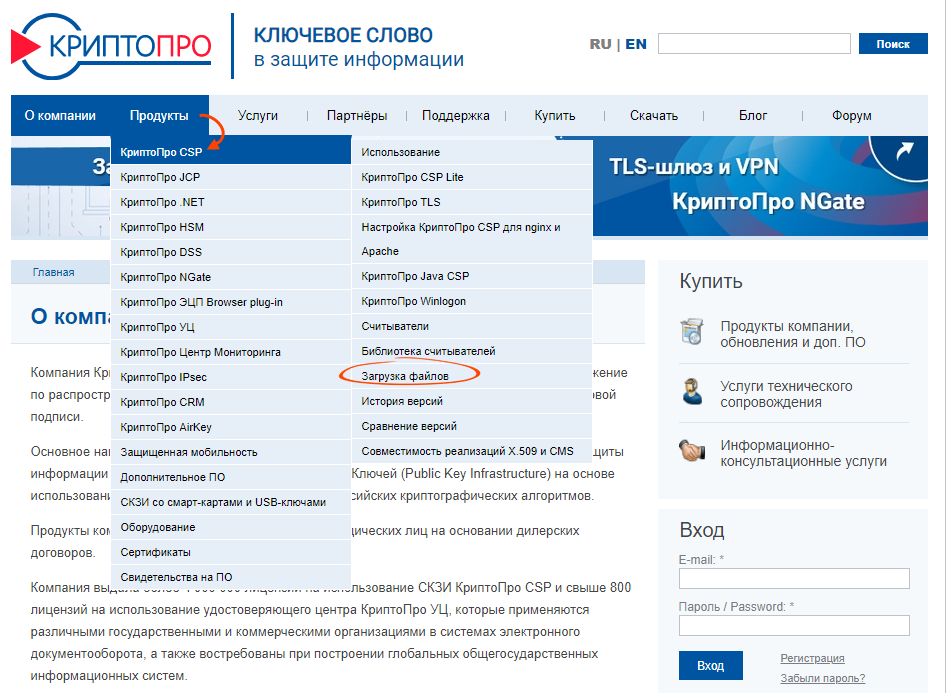
Task: Select КриптоПро CSP in products menu
Action: (x=231, y=152)
